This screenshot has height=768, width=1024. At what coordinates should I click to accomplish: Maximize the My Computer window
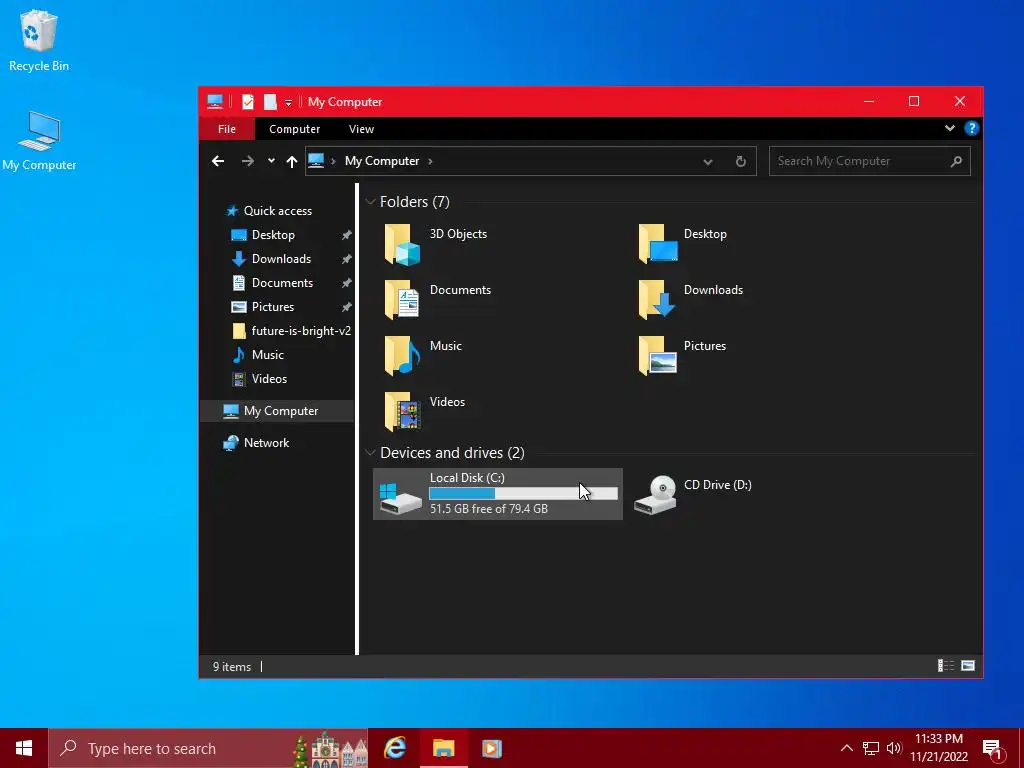(x=914, y=101)
